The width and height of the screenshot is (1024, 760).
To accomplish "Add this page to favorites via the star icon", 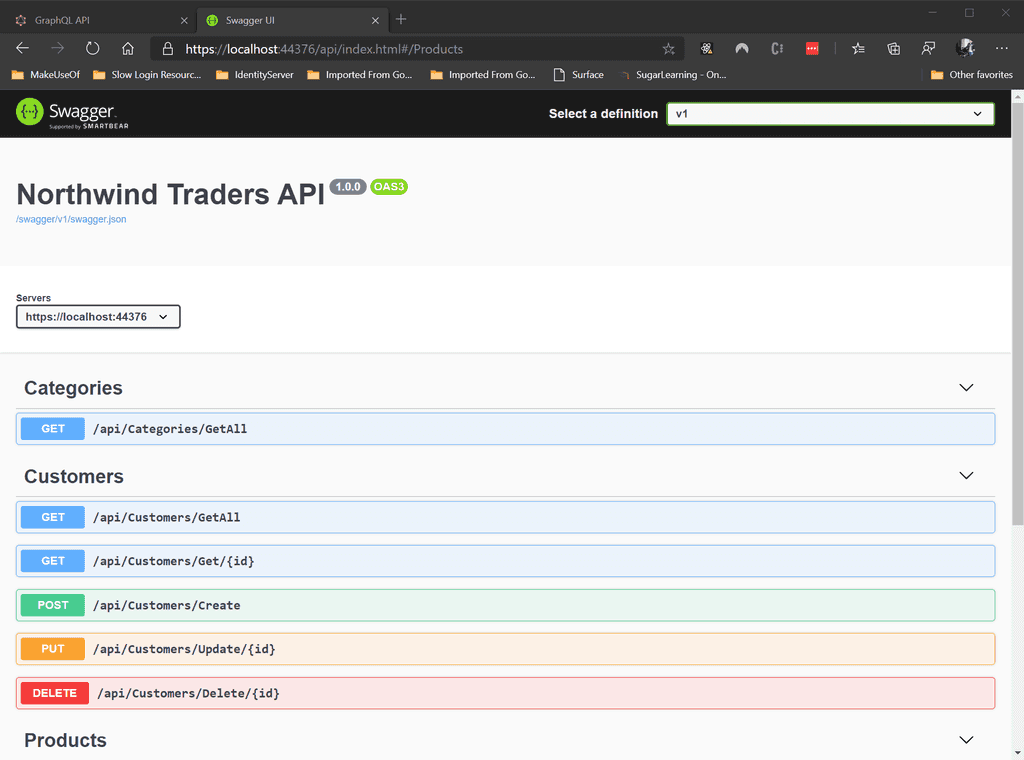I will click(x=668, y=48).
